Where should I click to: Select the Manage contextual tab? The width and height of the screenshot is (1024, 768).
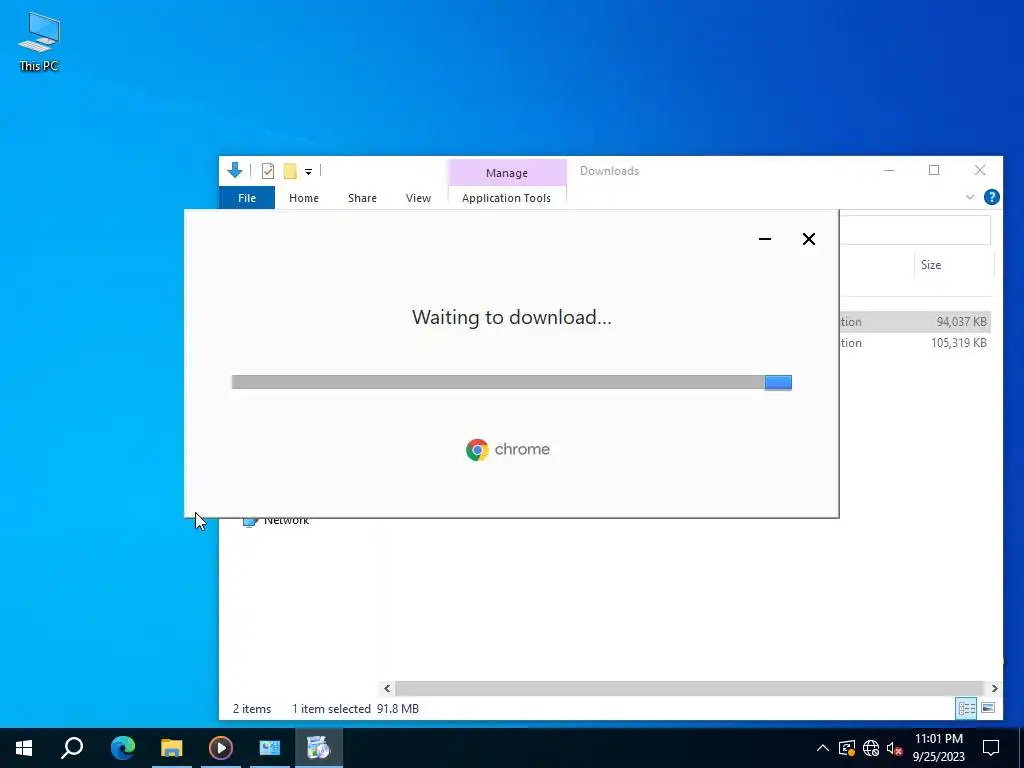[x=507, y=173]
